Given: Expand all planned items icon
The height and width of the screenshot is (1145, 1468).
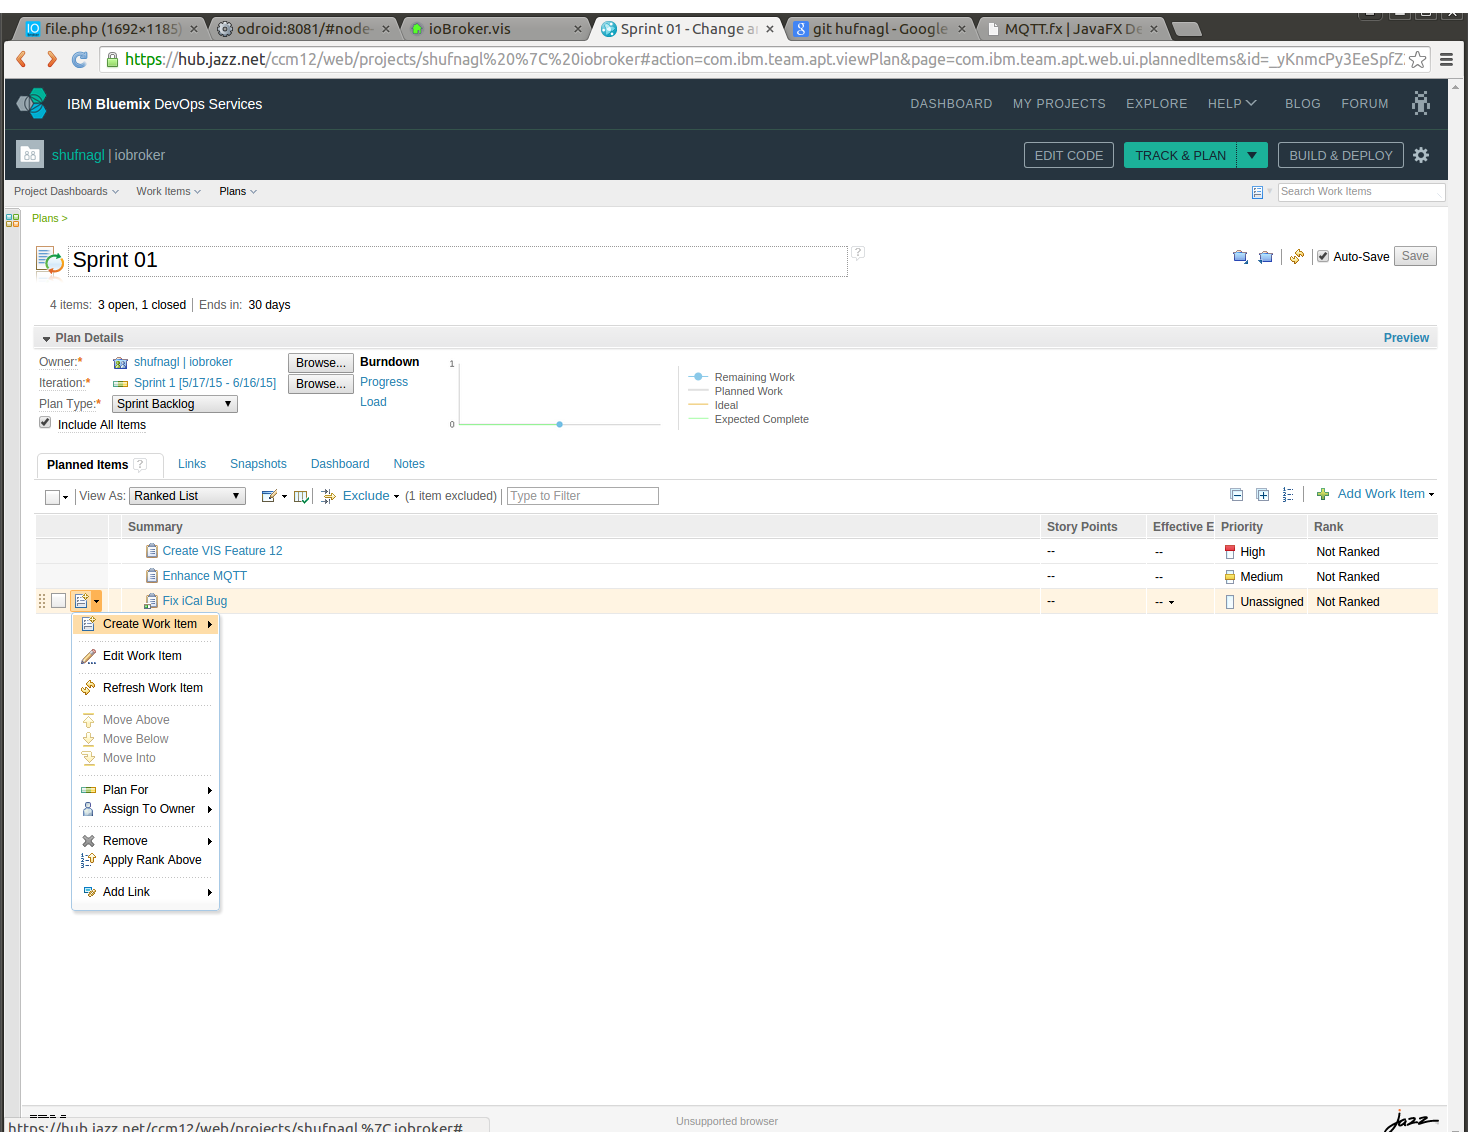Looking at the screenshot, I should [x=1263, y=495].
